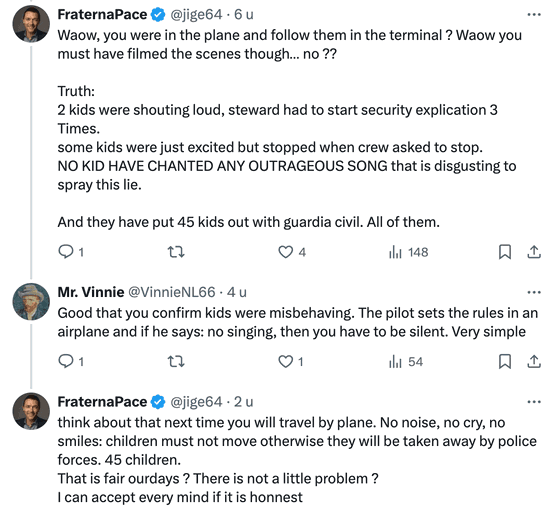
Task: Open Mr. Vinnie's Van Gogh avatar
Action: (x=31, y=302)
